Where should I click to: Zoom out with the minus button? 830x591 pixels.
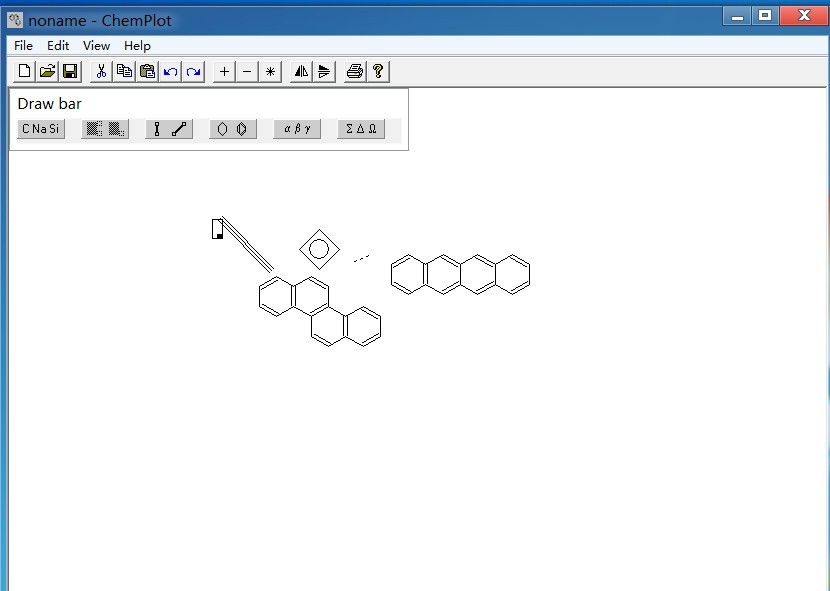[247, 71]
